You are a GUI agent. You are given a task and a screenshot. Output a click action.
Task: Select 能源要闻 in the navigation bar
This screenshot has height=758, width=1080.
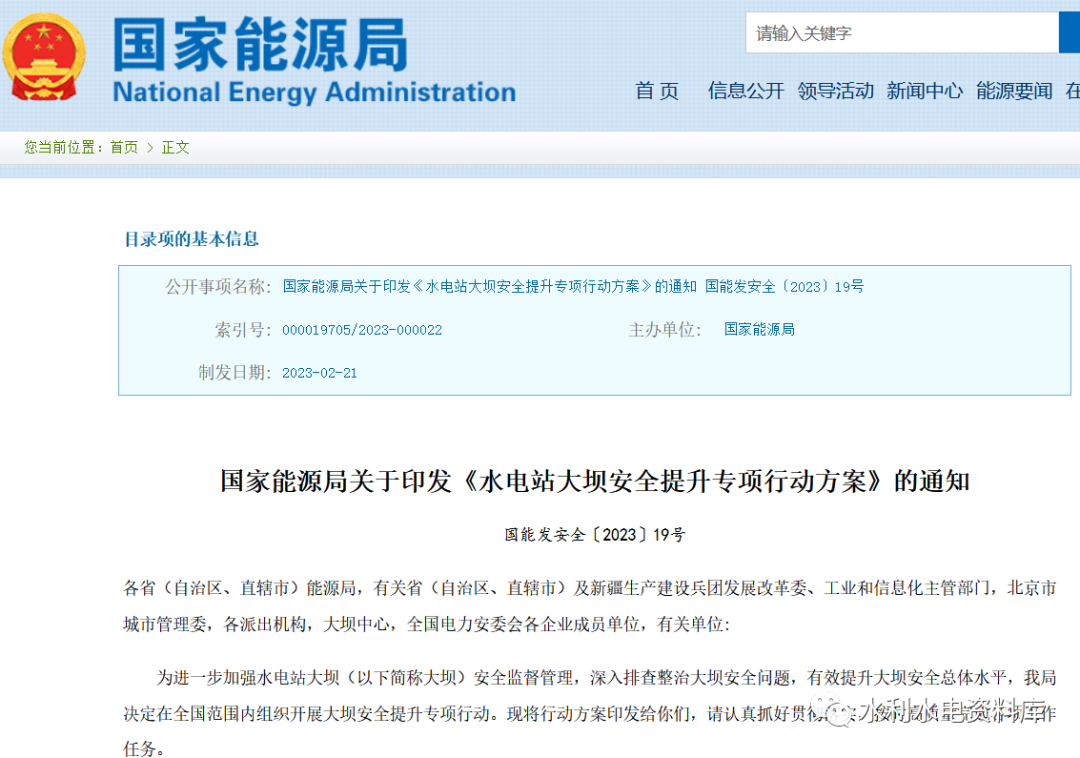click(1014, 91)
